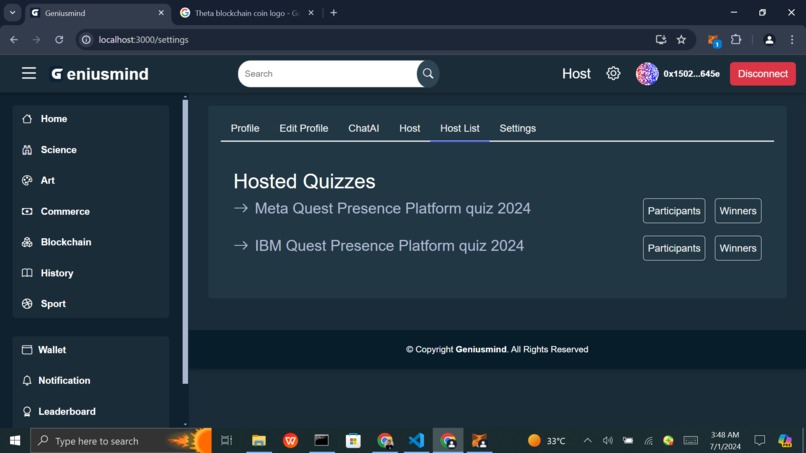Open Task View on taskbar
The width and height of the screenshot is (806, 453).
(x=226, y=441)
